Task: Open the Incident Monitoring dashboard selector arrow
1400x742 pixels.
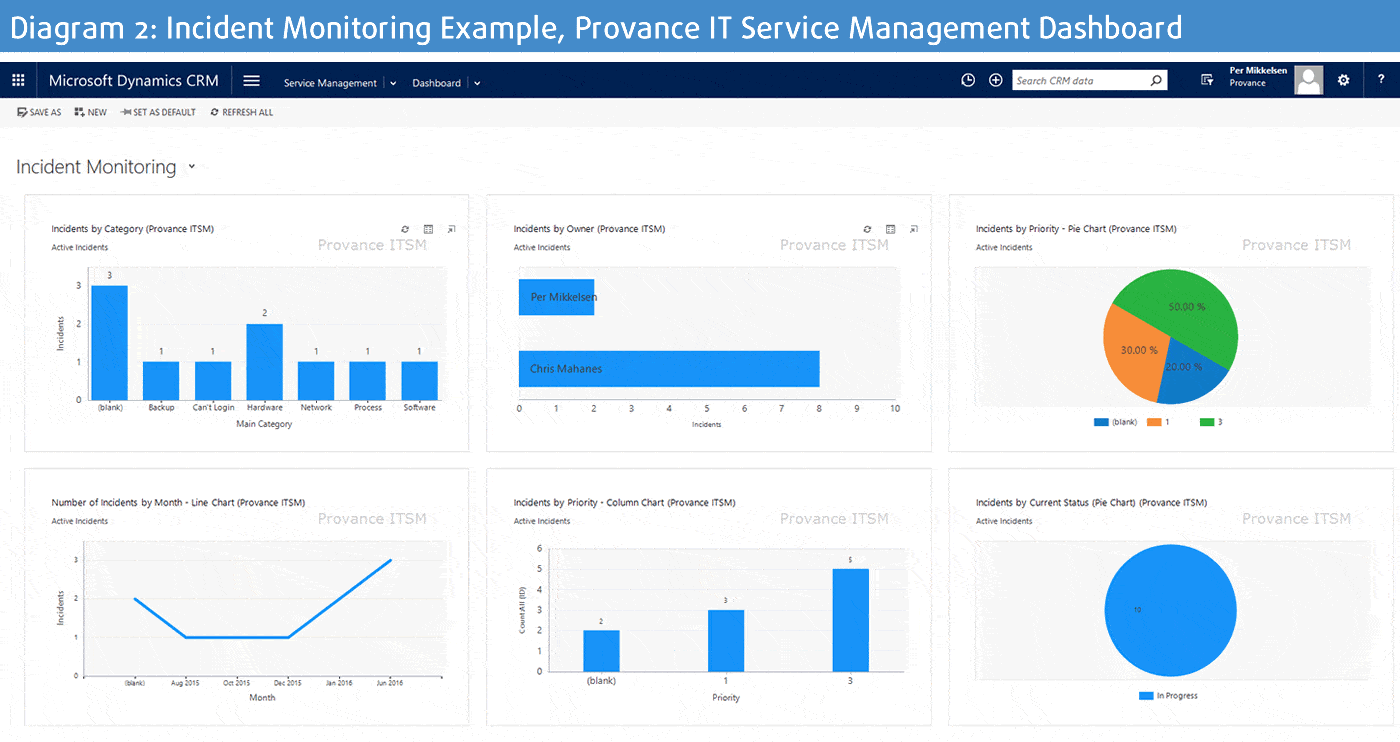Action: (x=191, y=167)
